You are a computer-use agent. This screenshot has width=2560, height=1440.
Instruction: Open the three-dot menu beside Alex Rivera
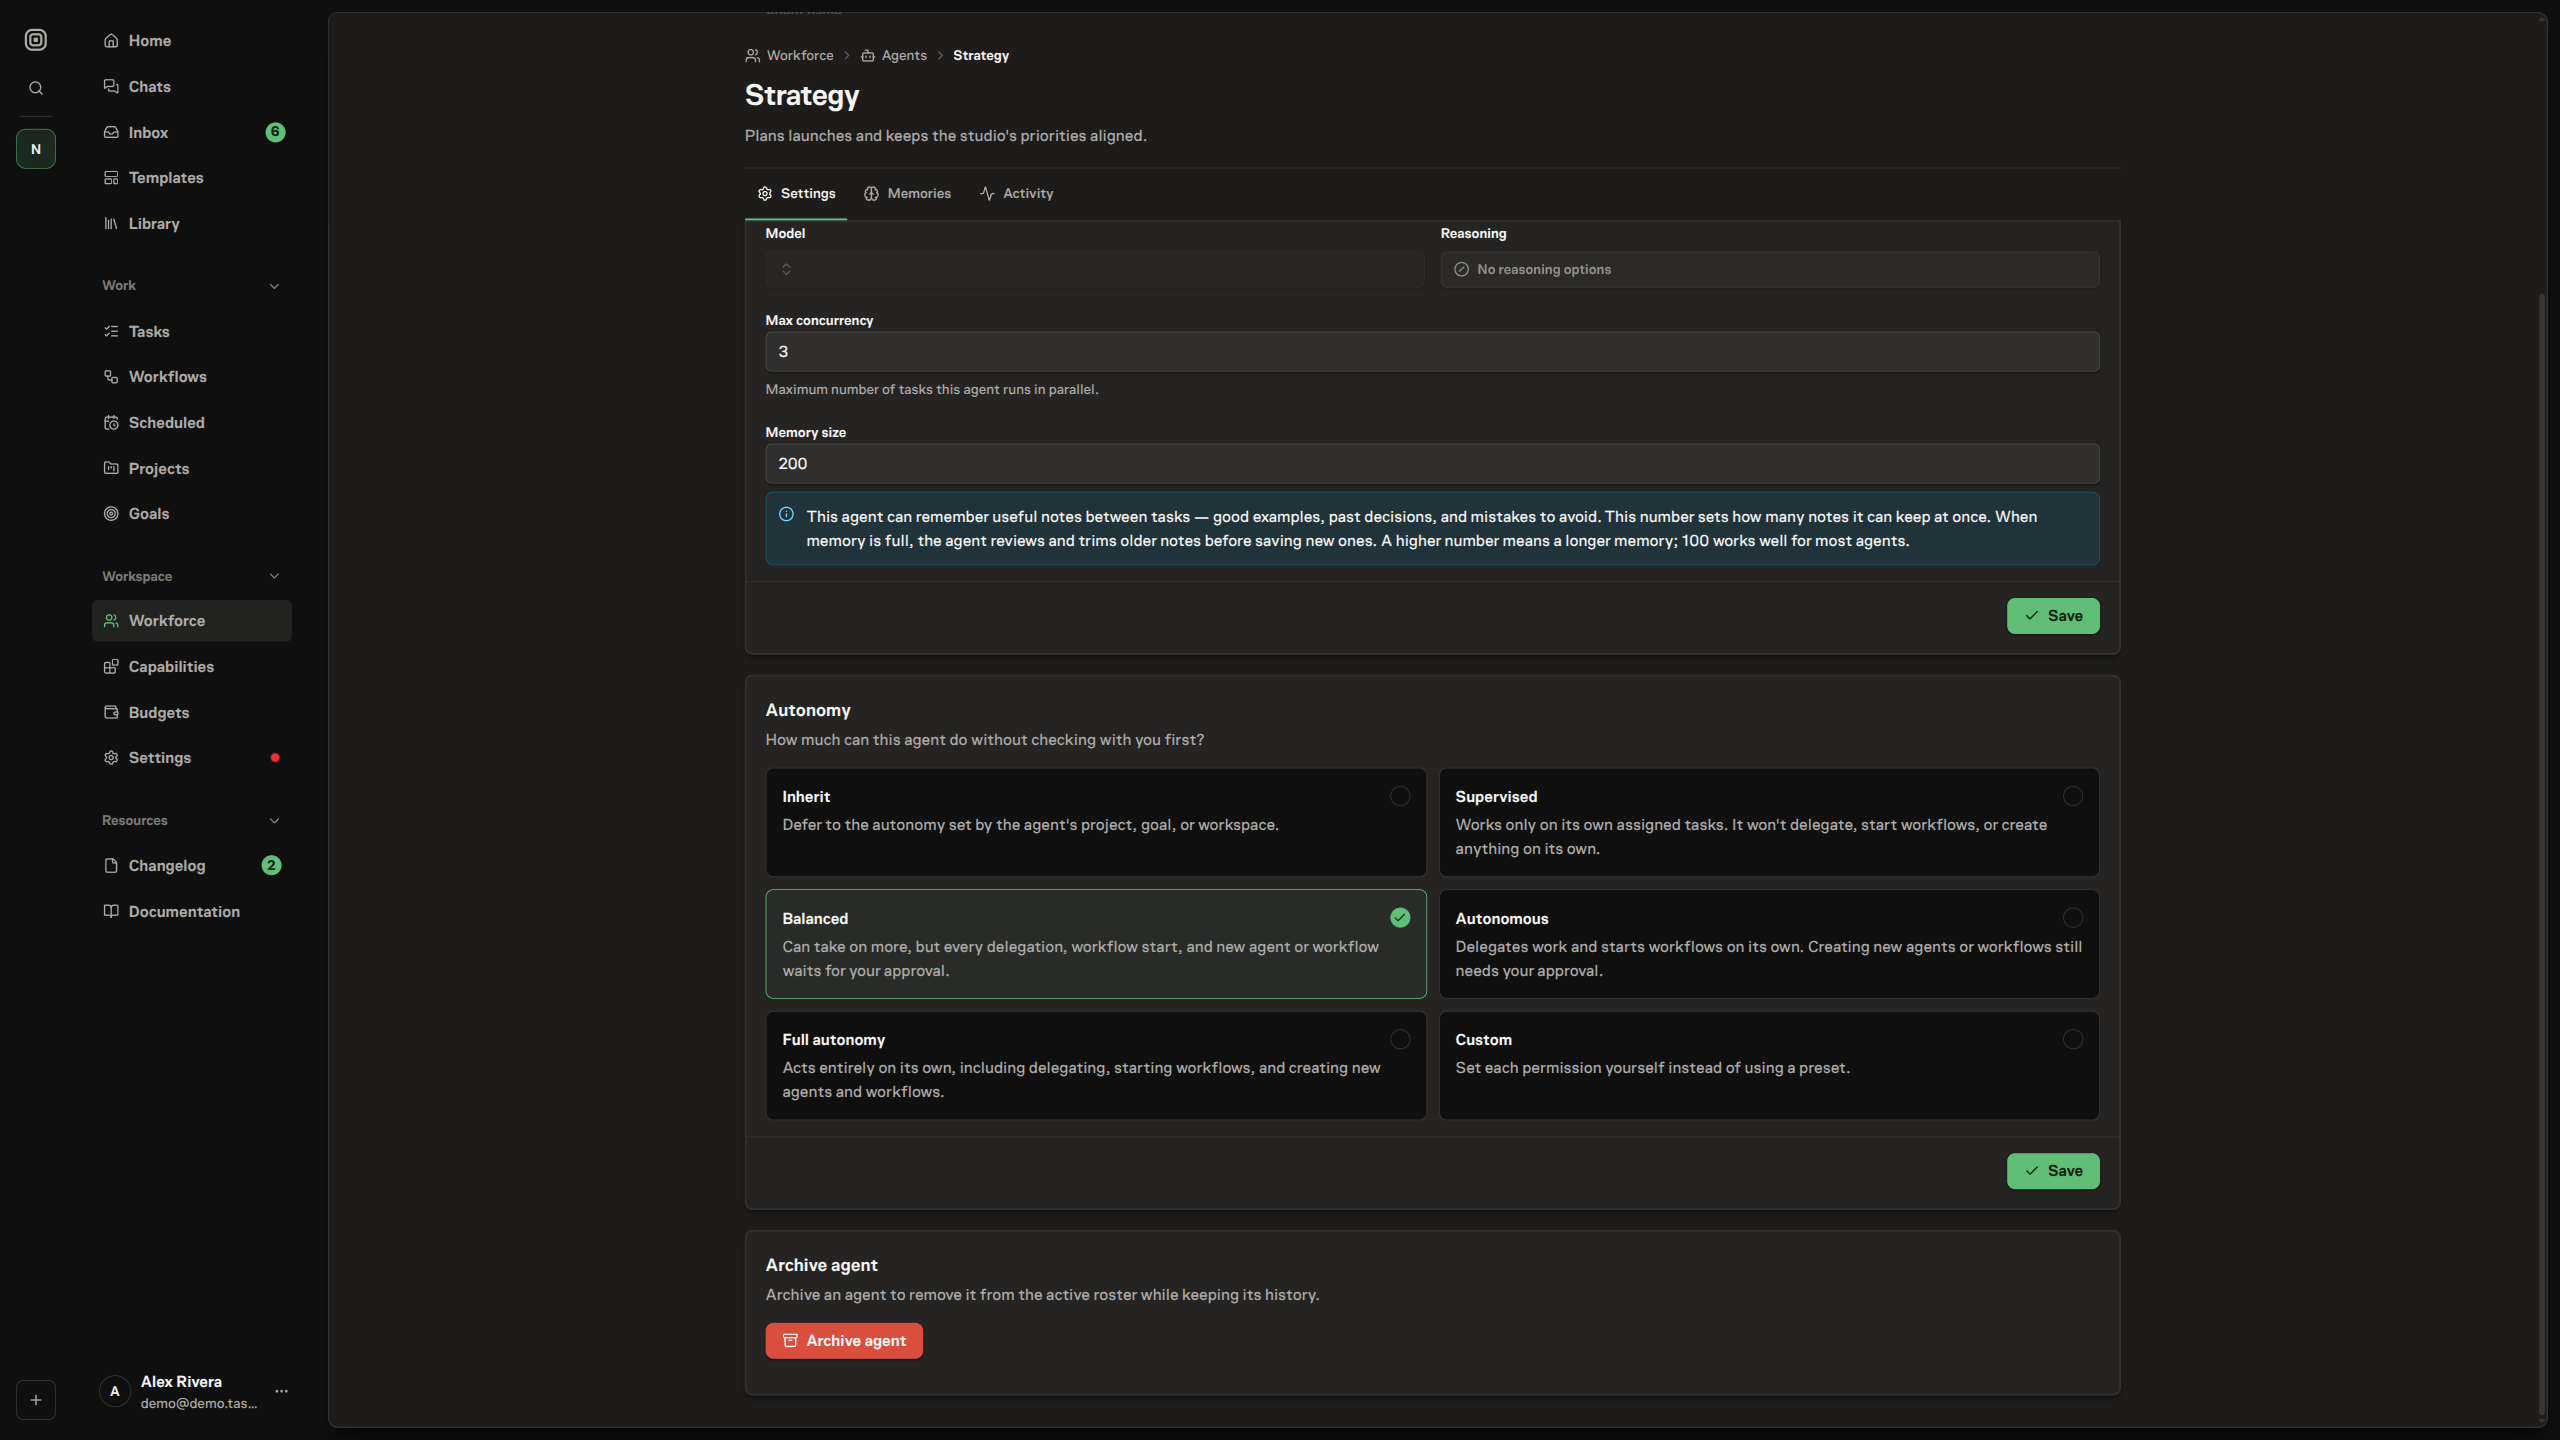coord(282,1391)
